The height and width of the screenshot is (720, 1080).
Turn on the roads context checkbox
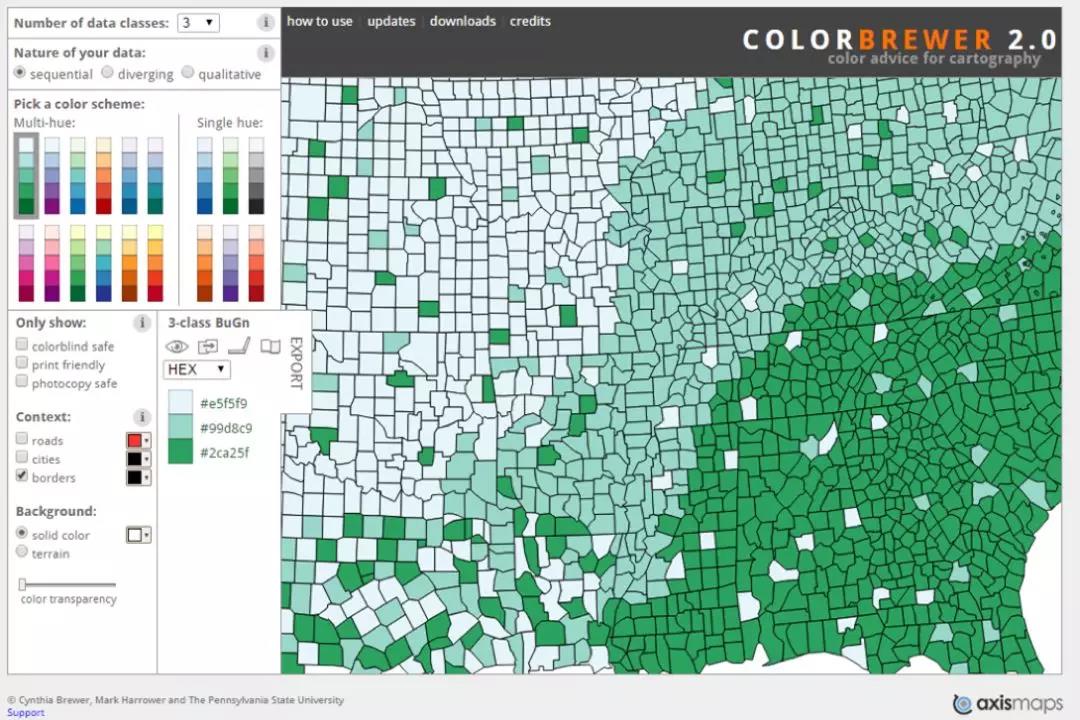(22, 440)
